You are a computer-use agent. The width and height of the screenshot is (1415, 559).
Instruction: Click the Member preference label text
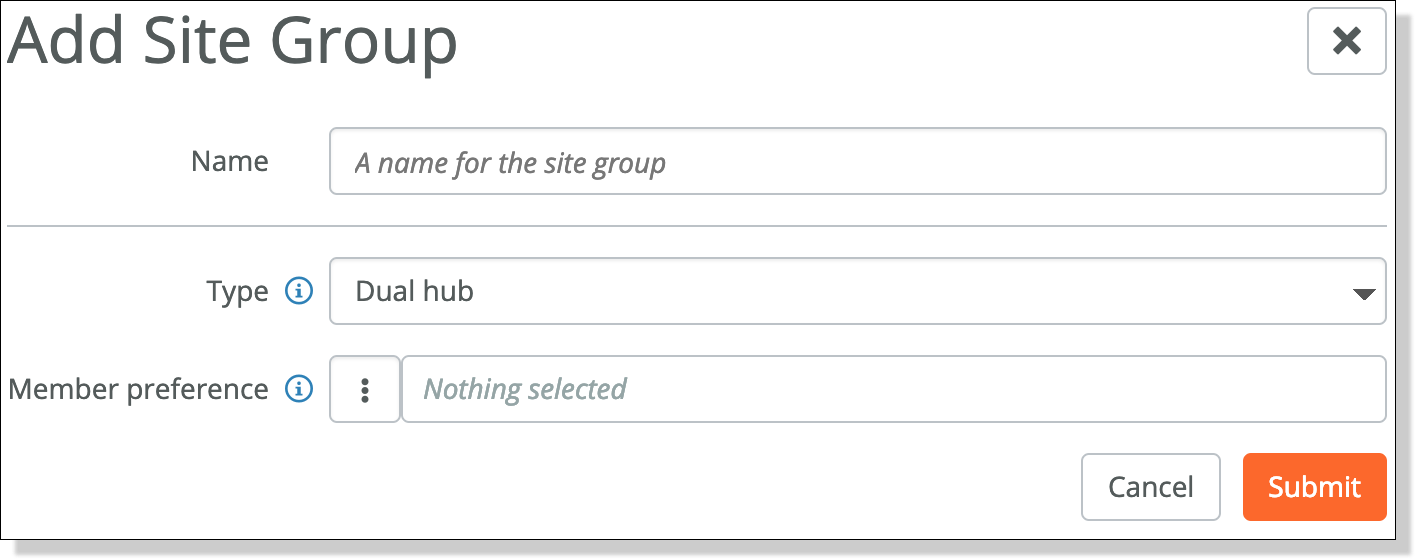(139, 389)
